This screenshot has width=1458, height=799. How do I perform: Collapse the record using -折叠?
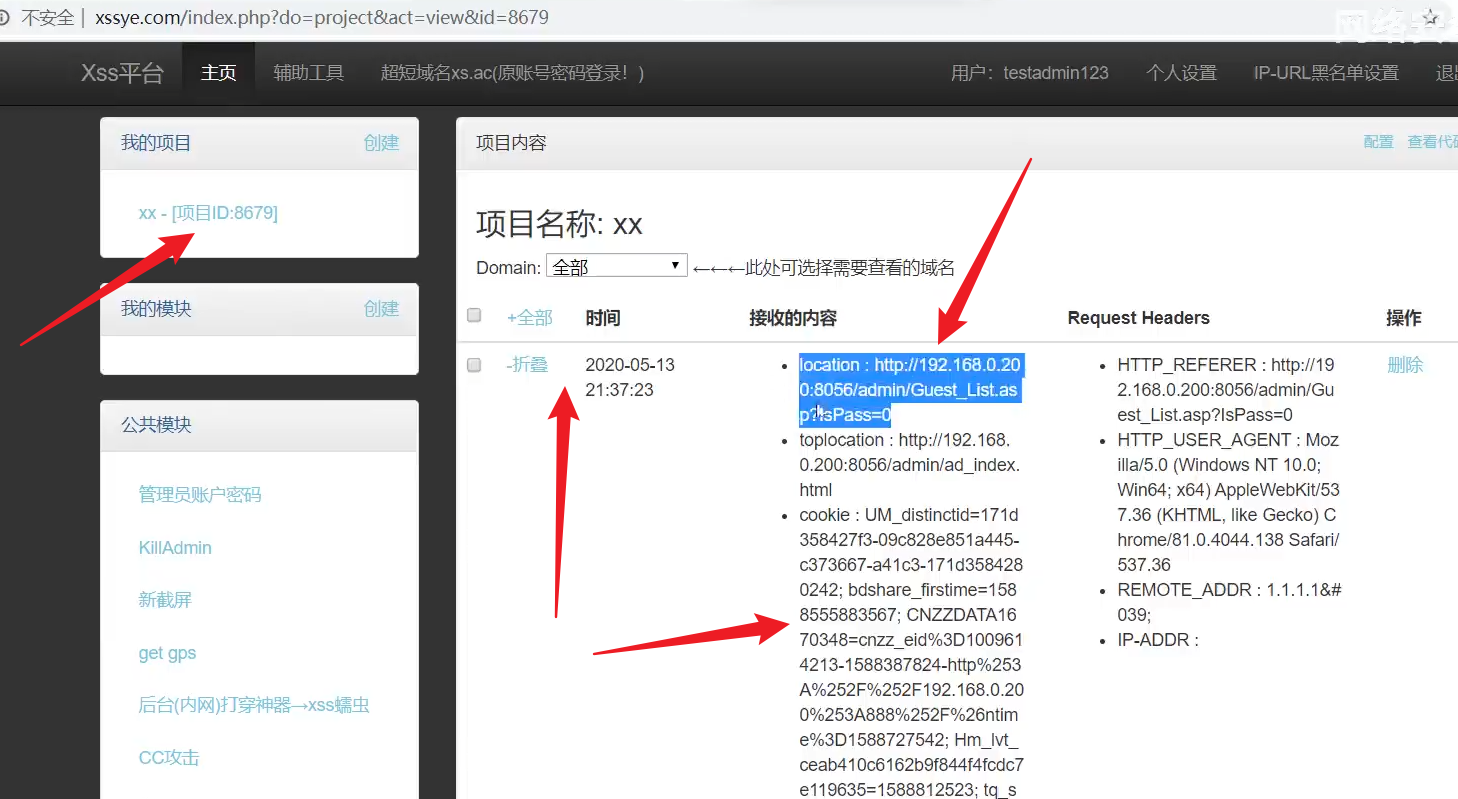click(527, 365)
